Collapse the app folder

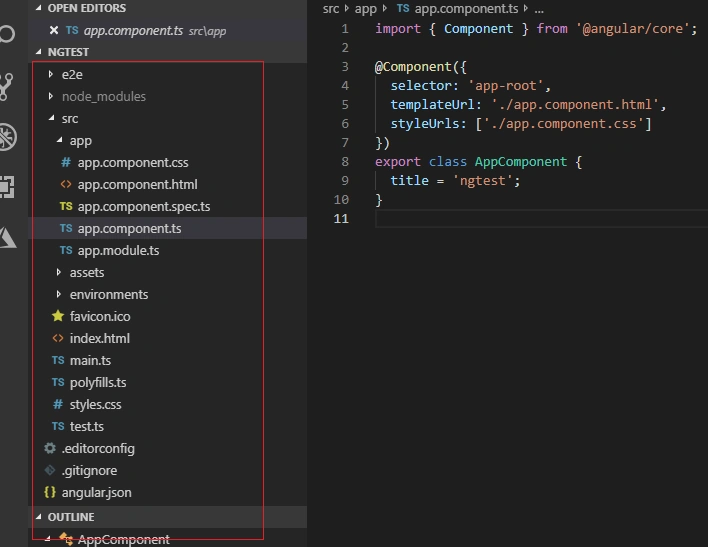click(x=59, y=140)
